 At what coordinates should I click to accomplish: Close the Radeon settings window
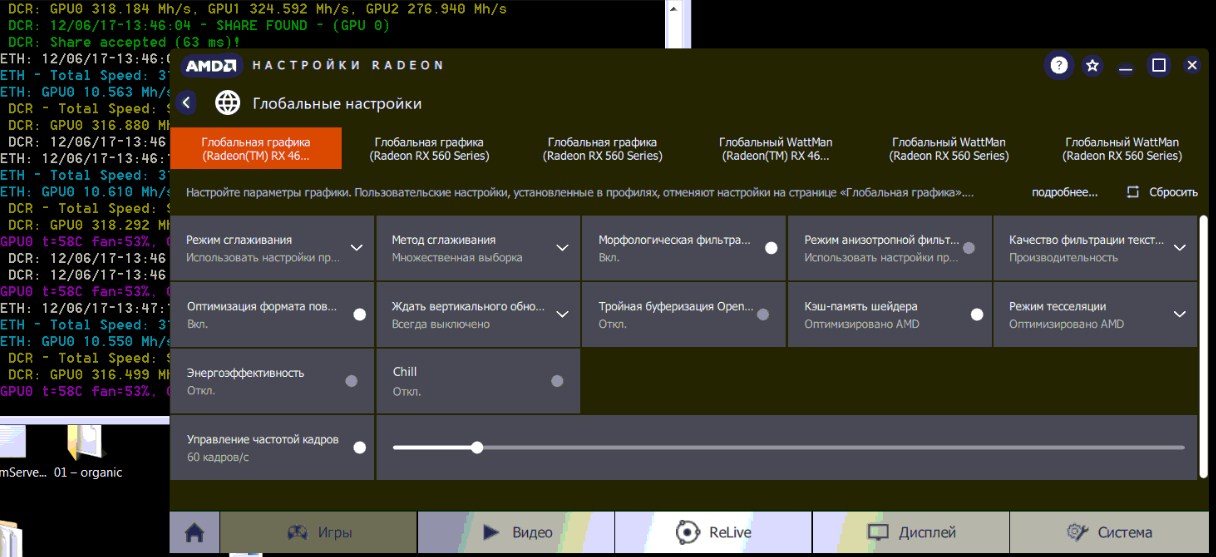[x=1192, y=65]
